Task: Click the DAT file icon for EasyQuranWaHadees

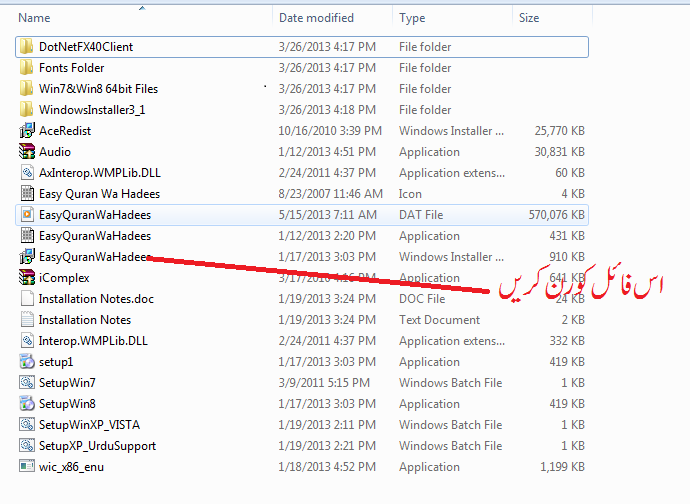Action: point(27,215)
